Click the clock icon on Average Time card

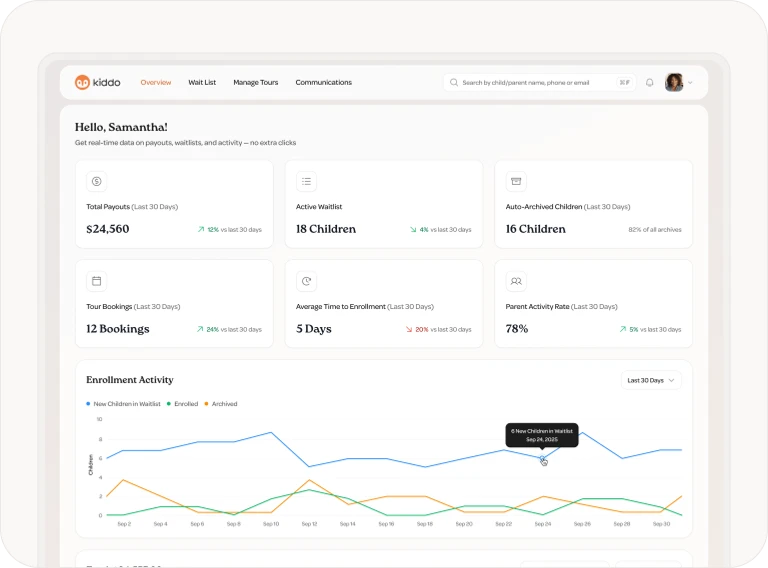point(306,281)
